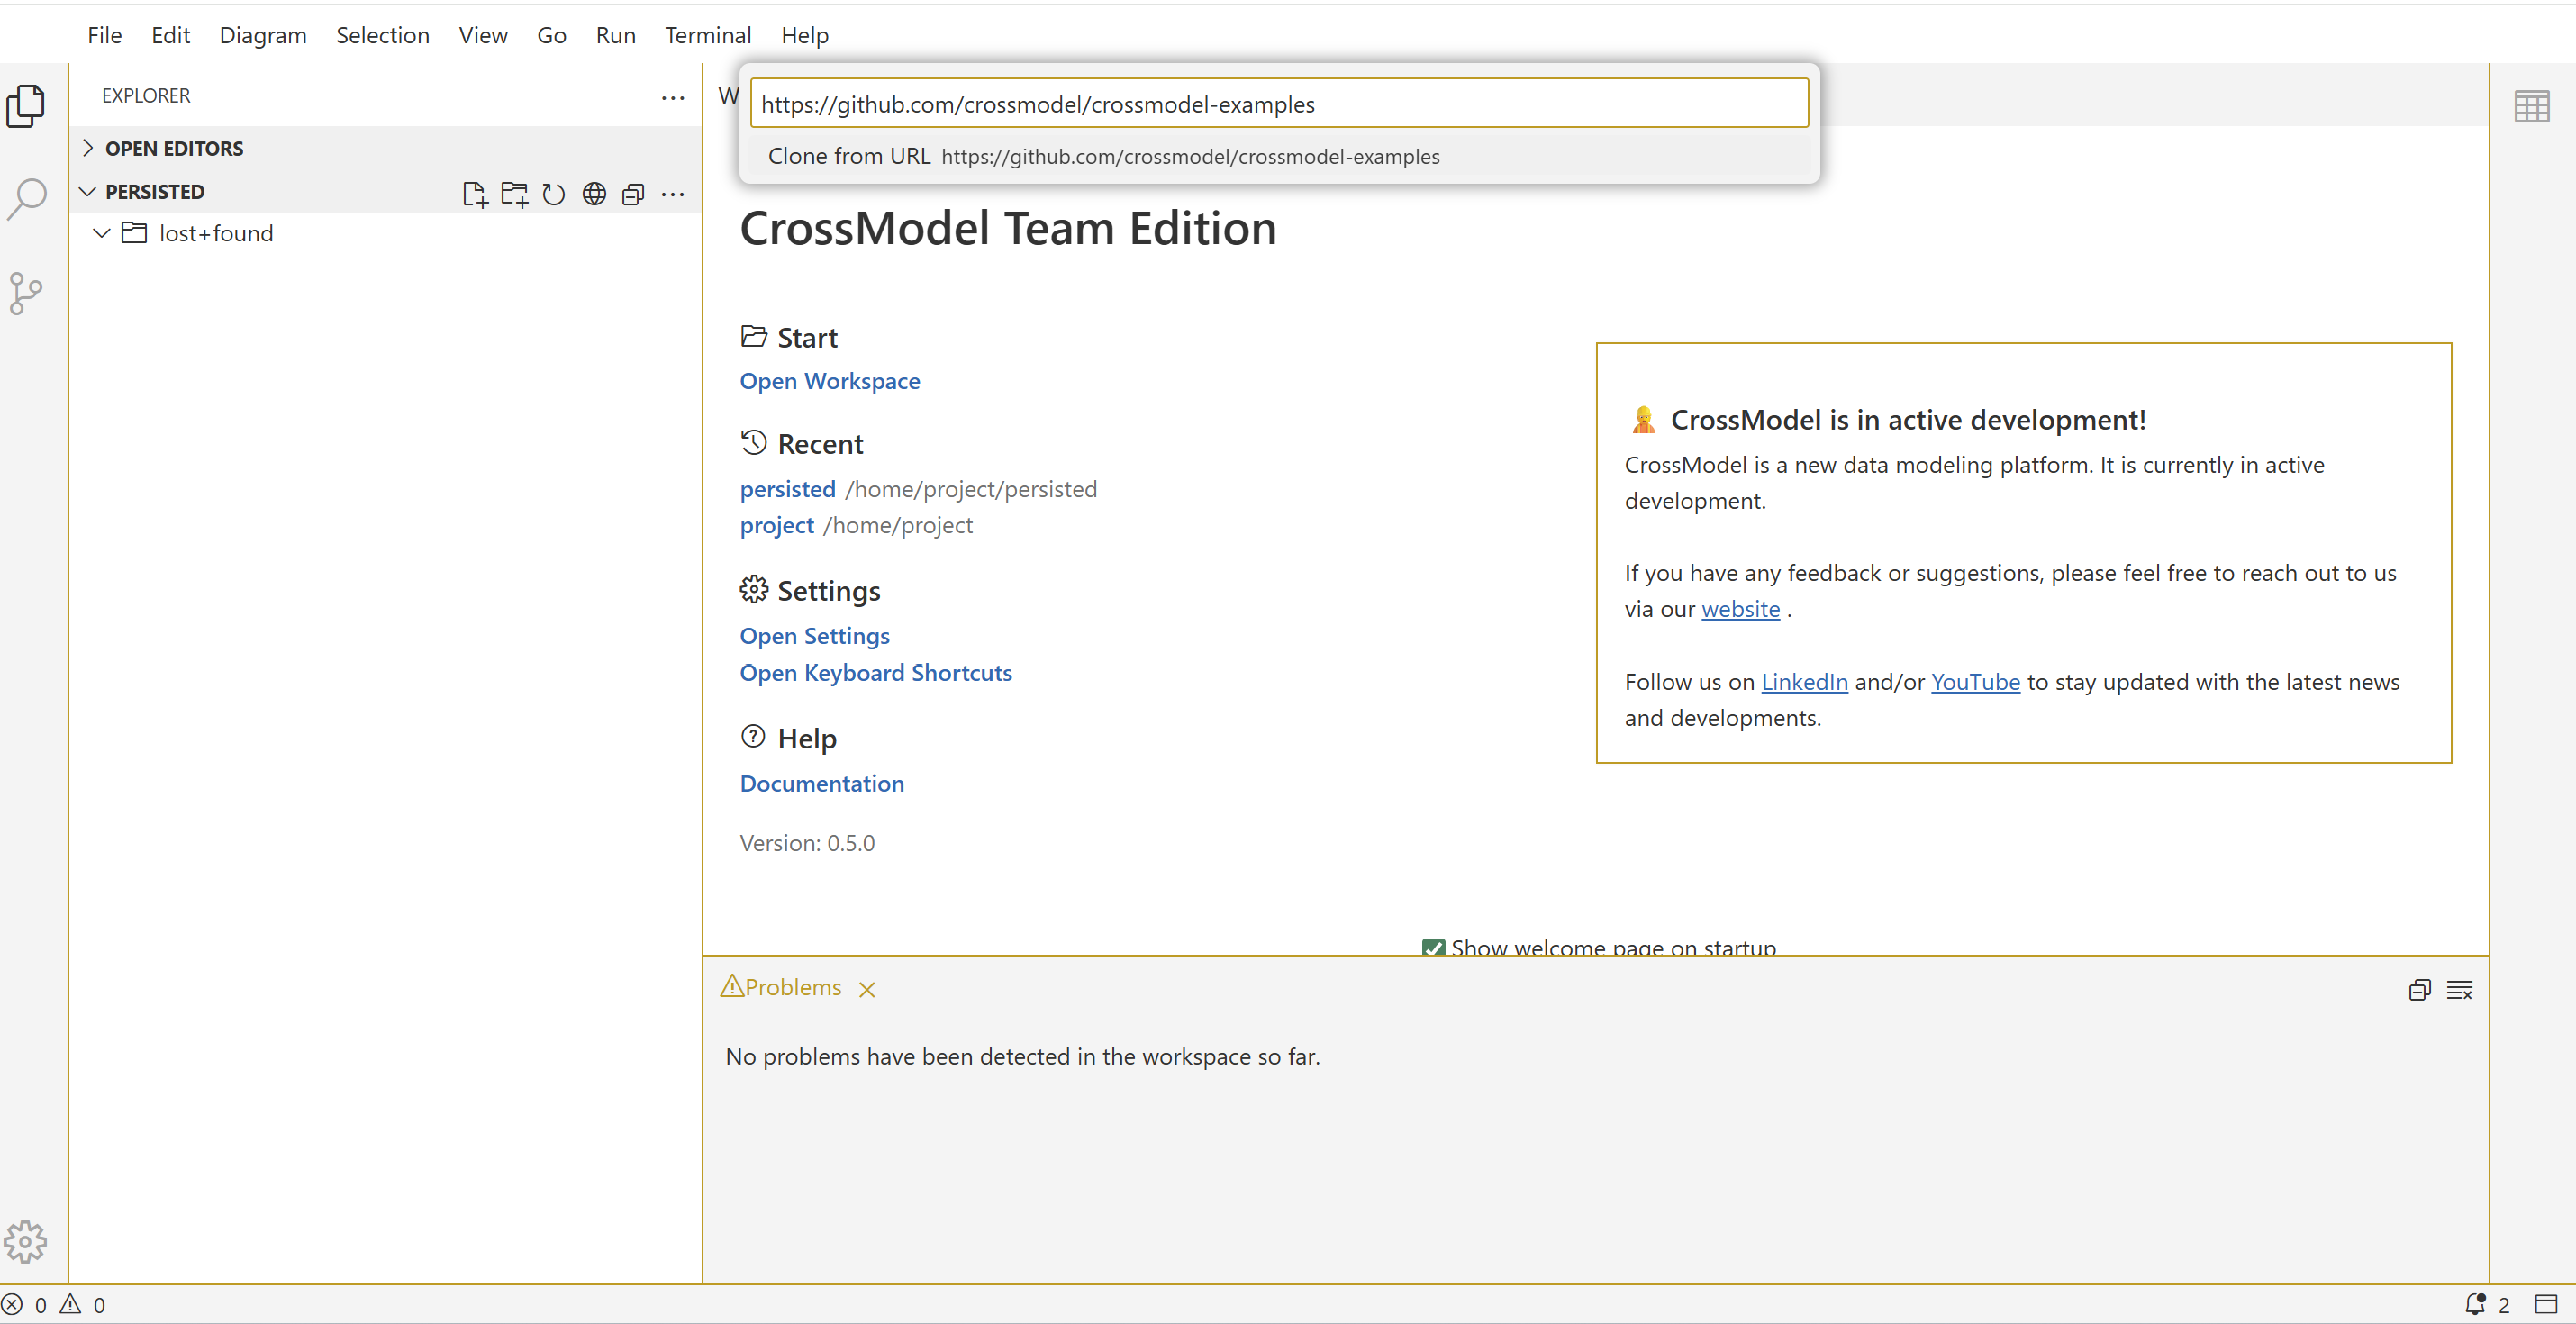Open the Terminal menu
2576x1324 pixels.
coord(707,35)
